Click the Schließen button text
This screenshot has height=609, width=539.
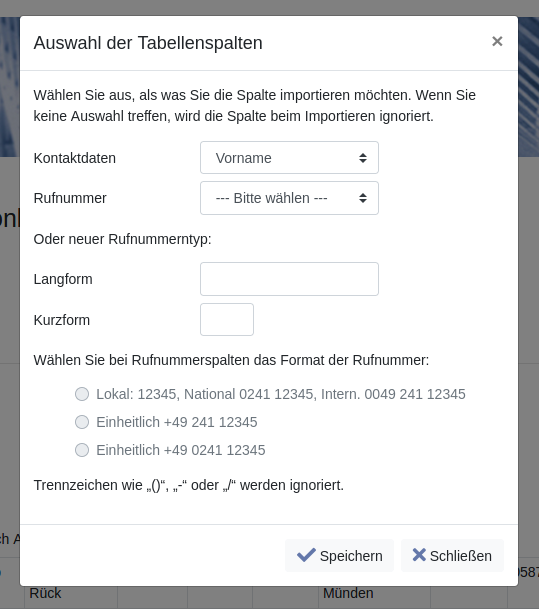[461, 556]
